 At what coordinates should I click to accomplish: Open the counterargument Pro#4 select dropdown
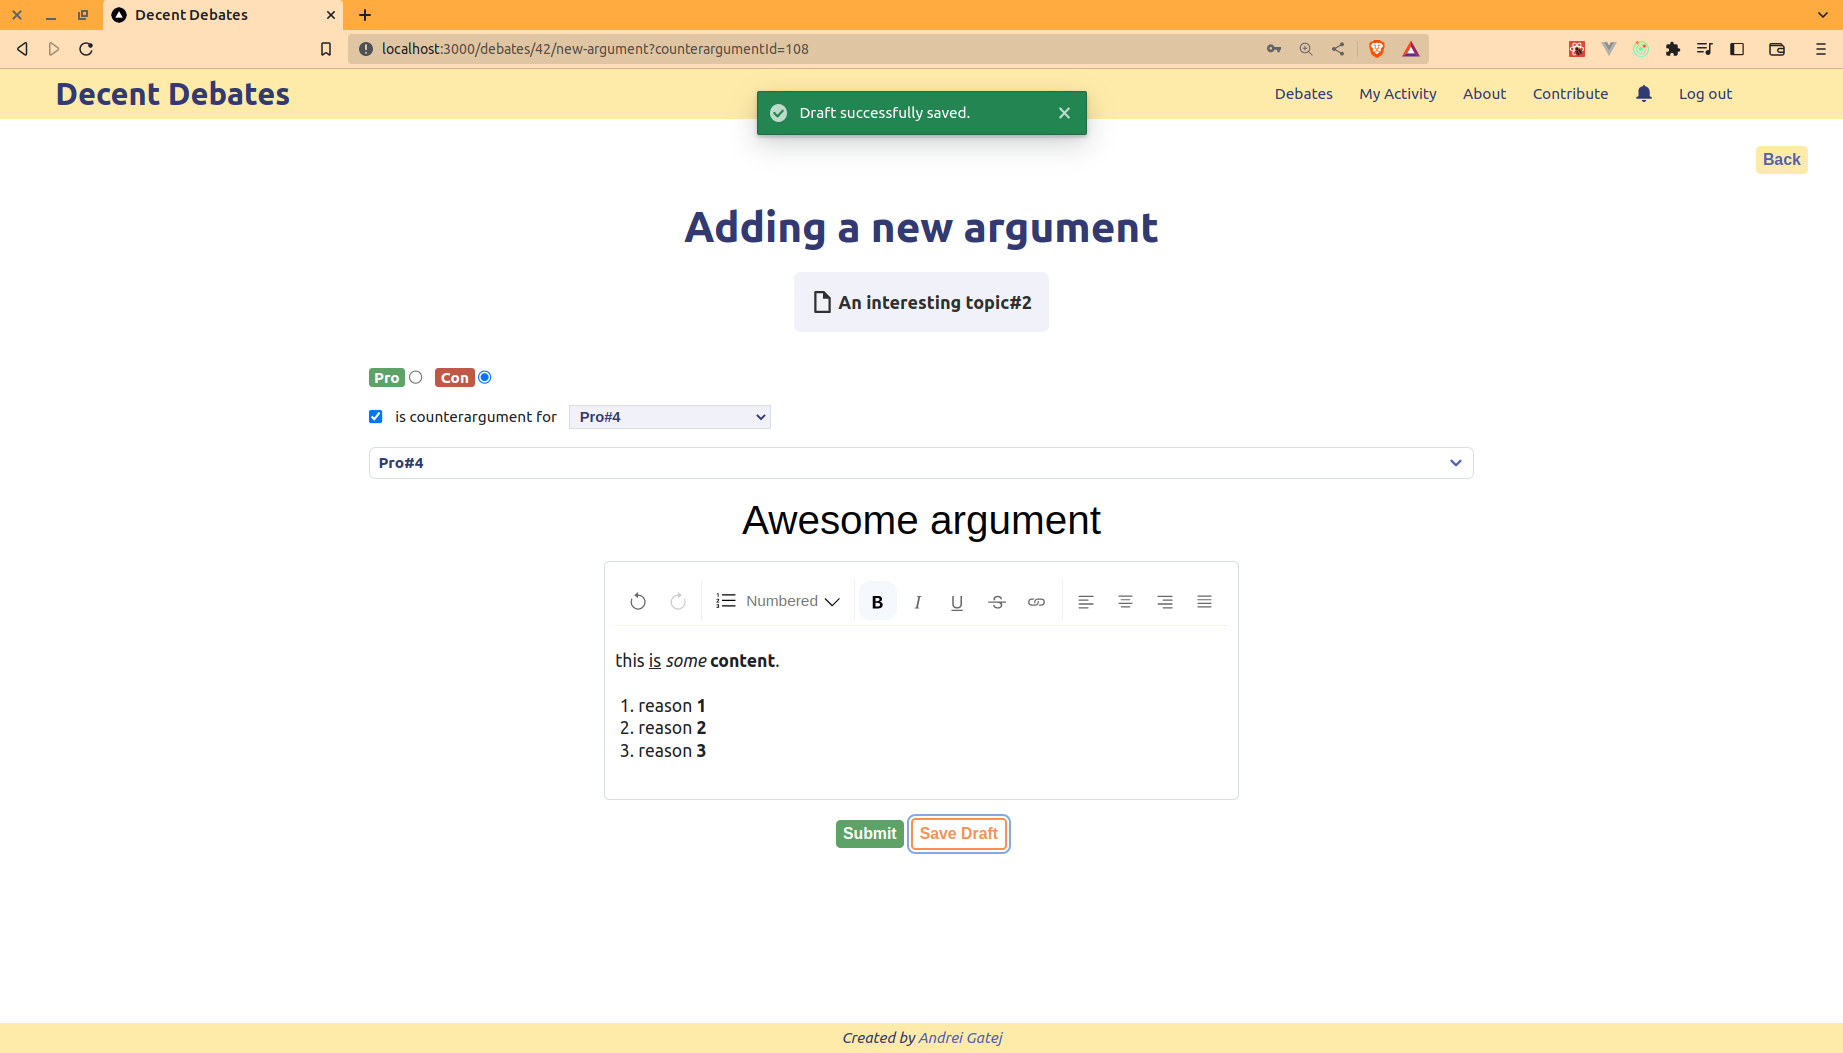[669, 417]
